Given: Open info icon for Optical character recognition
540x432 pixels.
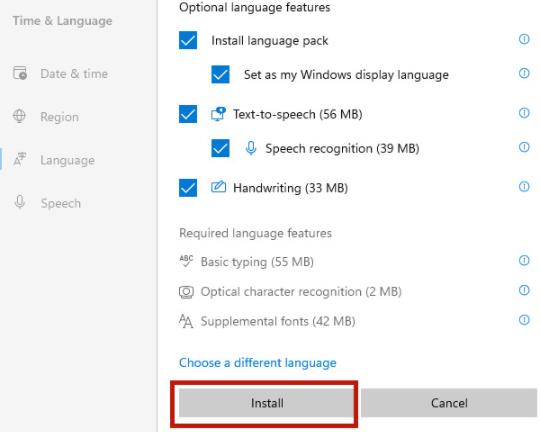Looking at the screenshot, I should [x=524, y=290].
